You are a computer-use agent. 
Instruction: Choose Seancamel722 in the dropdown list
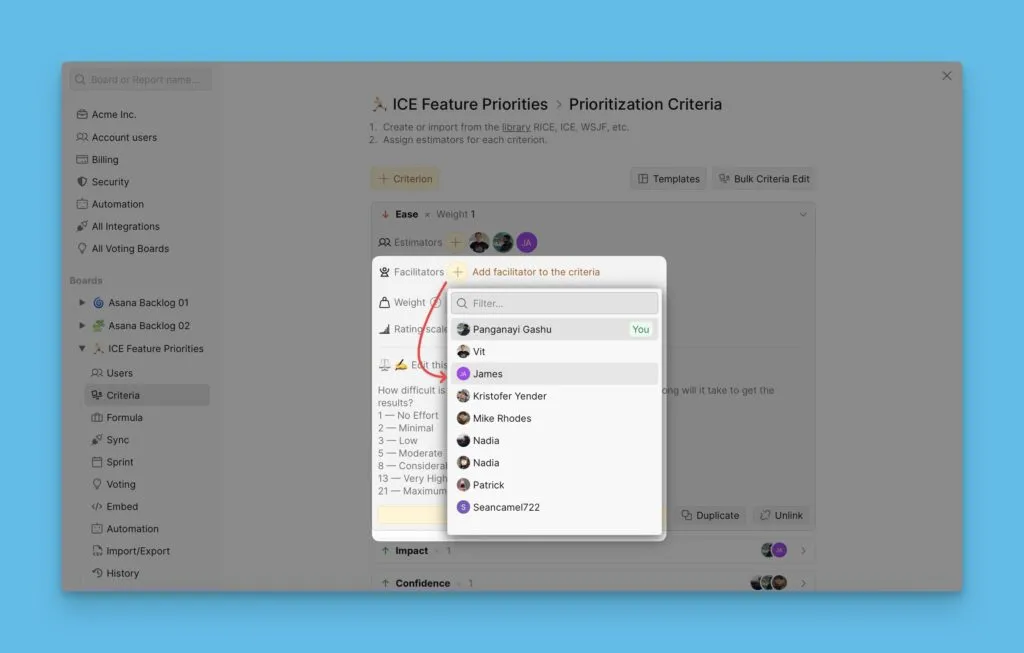click(554, 507)
